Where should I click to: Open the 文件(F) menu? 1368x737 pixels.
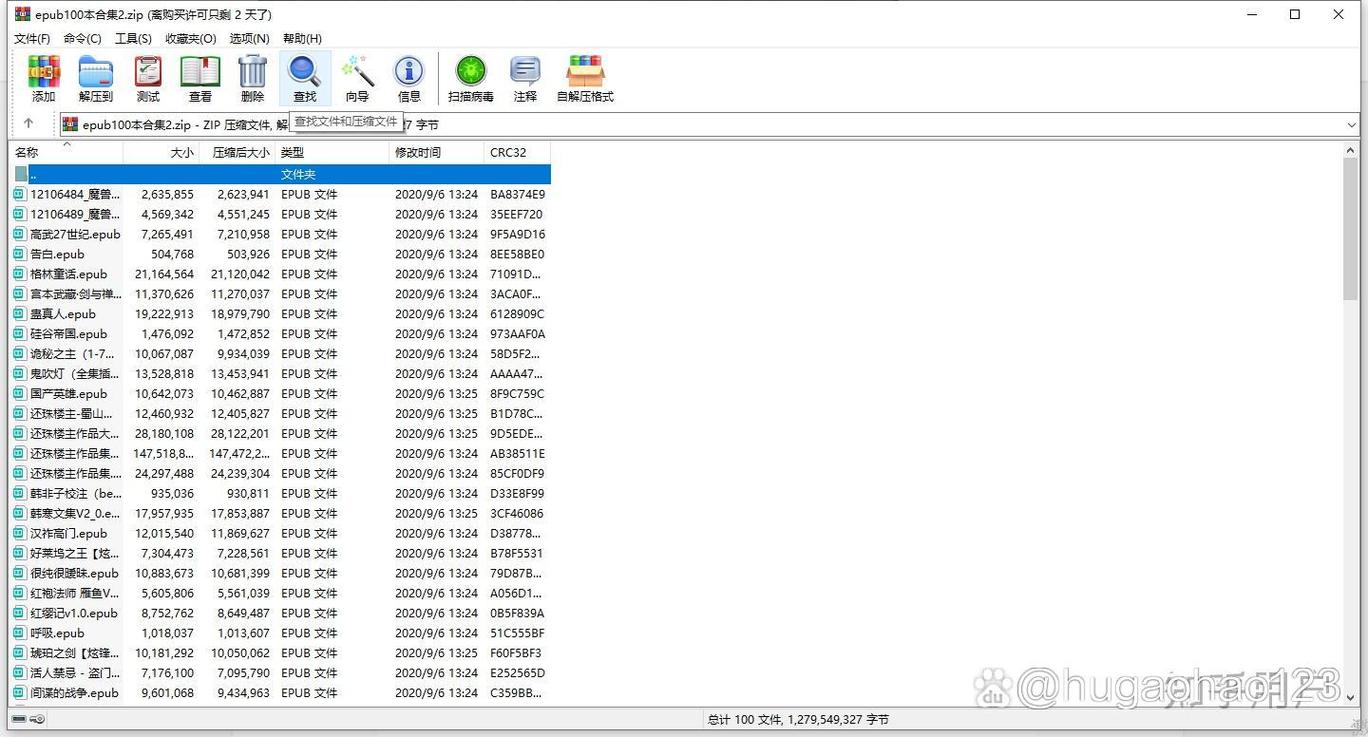(x=32, y=38)
